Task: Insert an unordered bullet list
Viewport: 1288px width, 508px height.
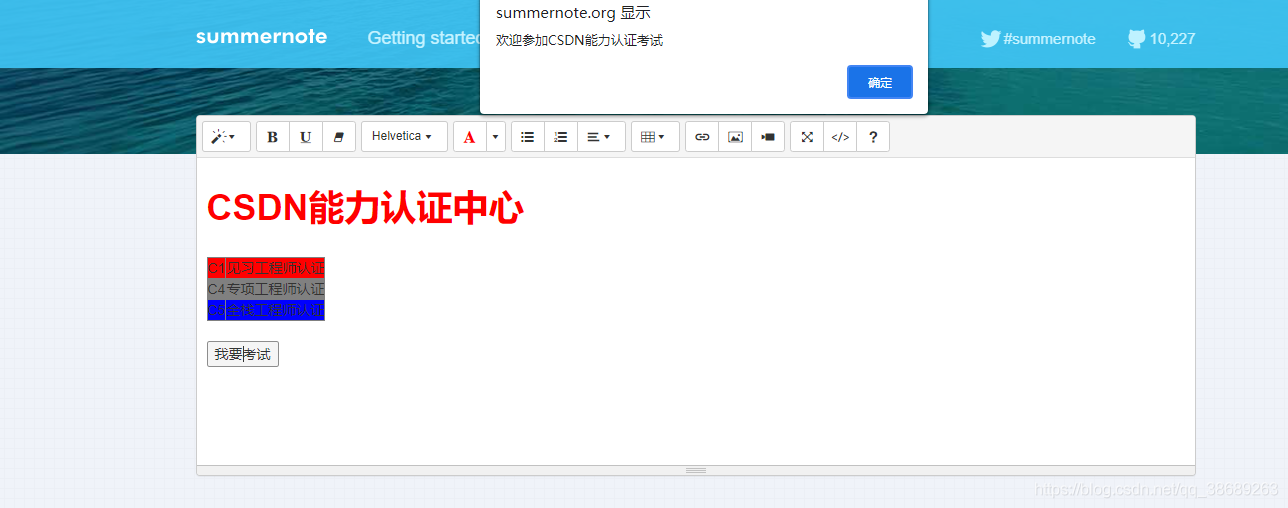Action: point(528,137)
